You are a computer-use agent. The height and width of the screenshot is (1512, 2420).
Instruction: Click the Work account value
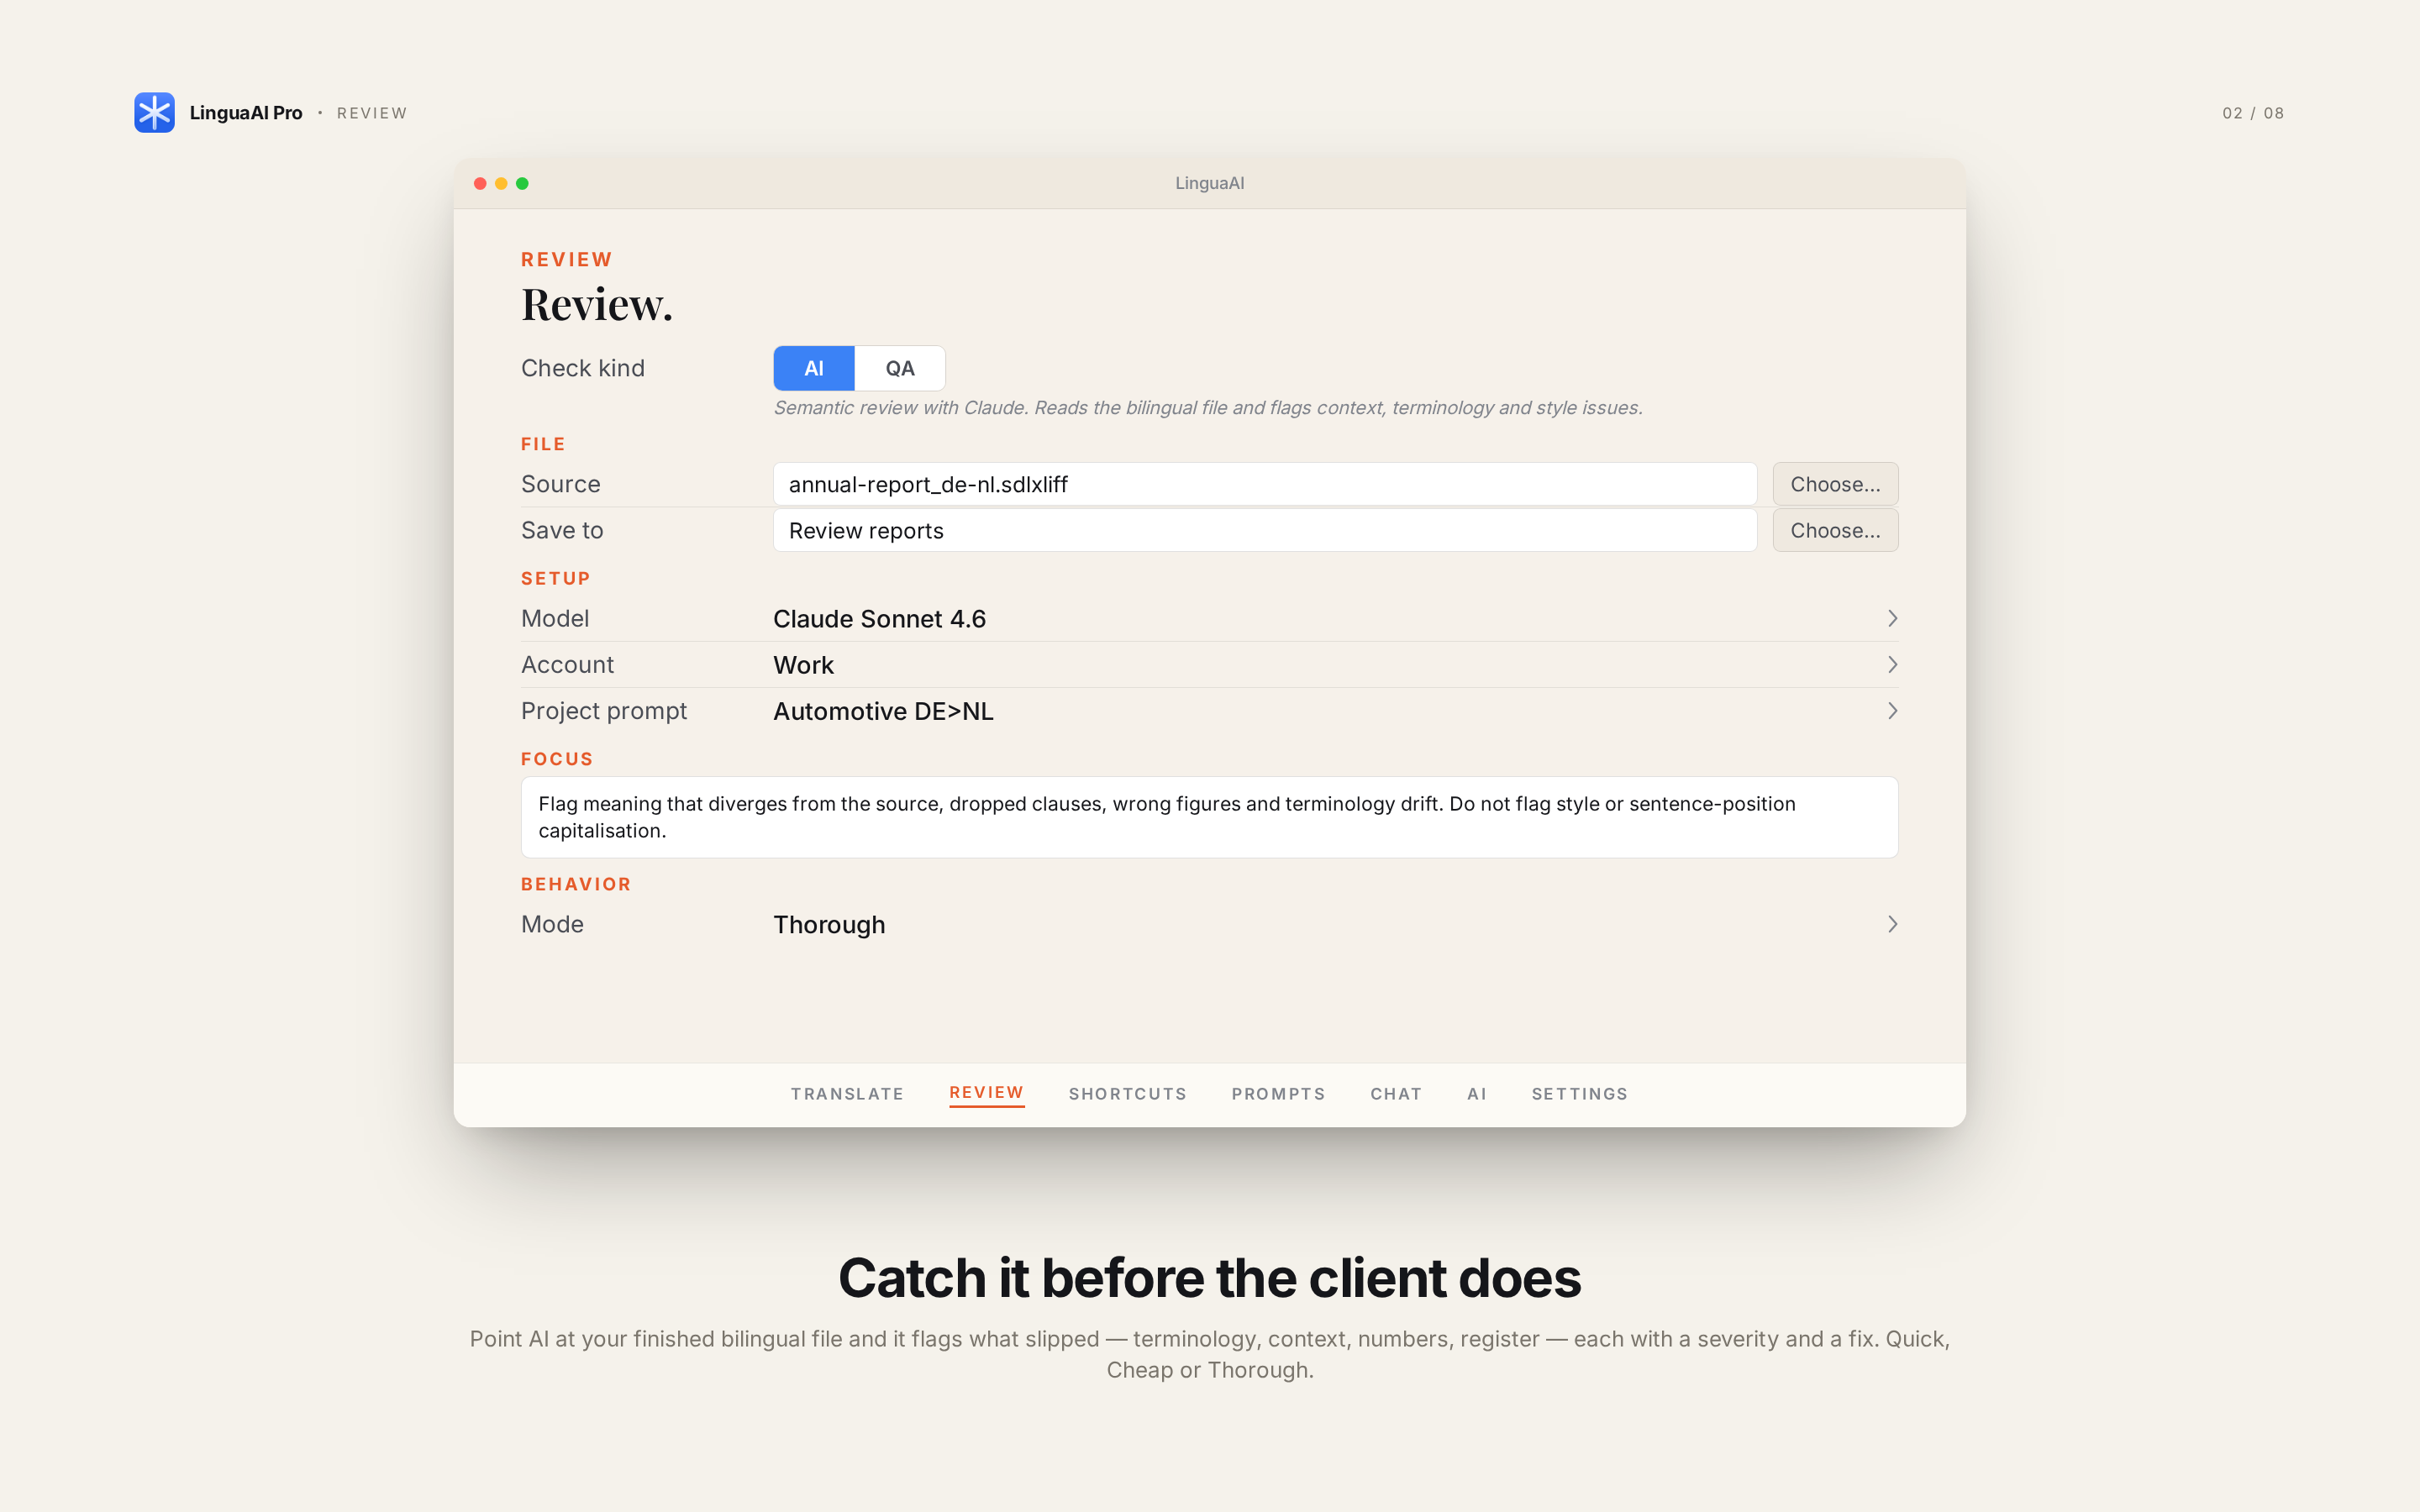click(x=803, y=665)
